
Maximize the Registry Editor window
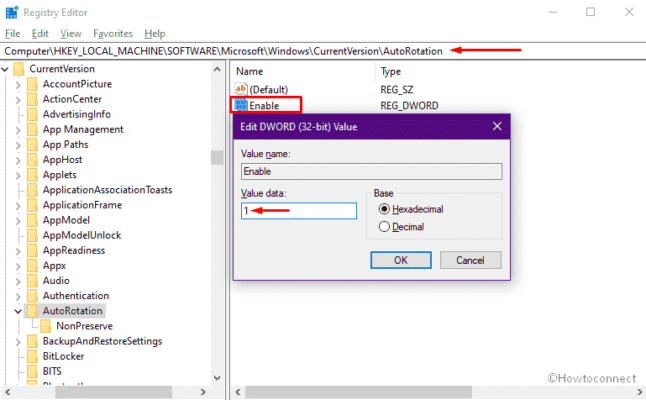pos(590,12)
